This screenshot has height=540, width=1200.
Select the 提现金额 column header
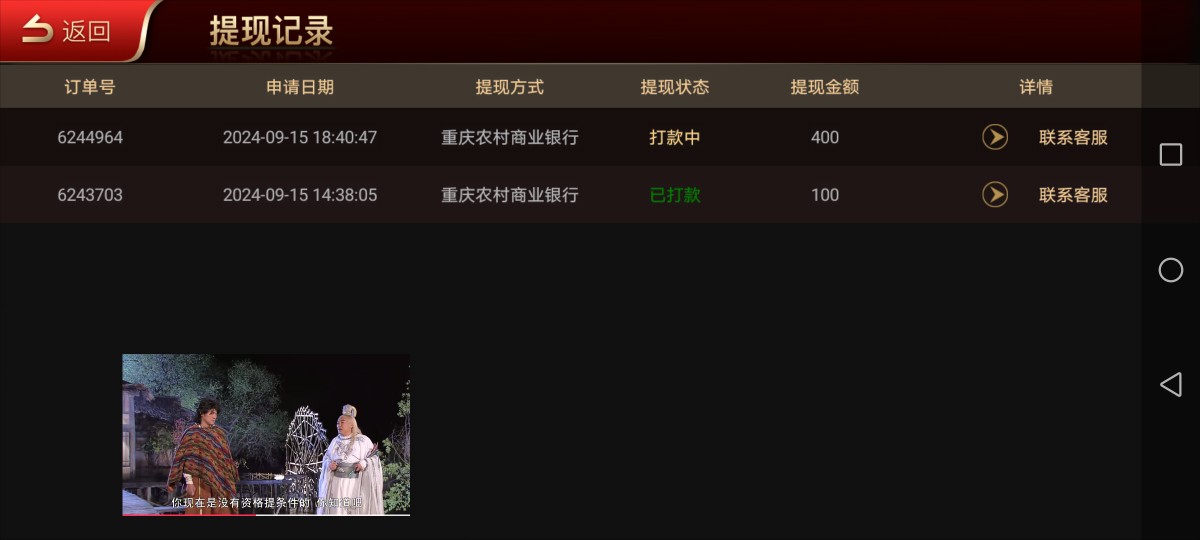point(825,87)
